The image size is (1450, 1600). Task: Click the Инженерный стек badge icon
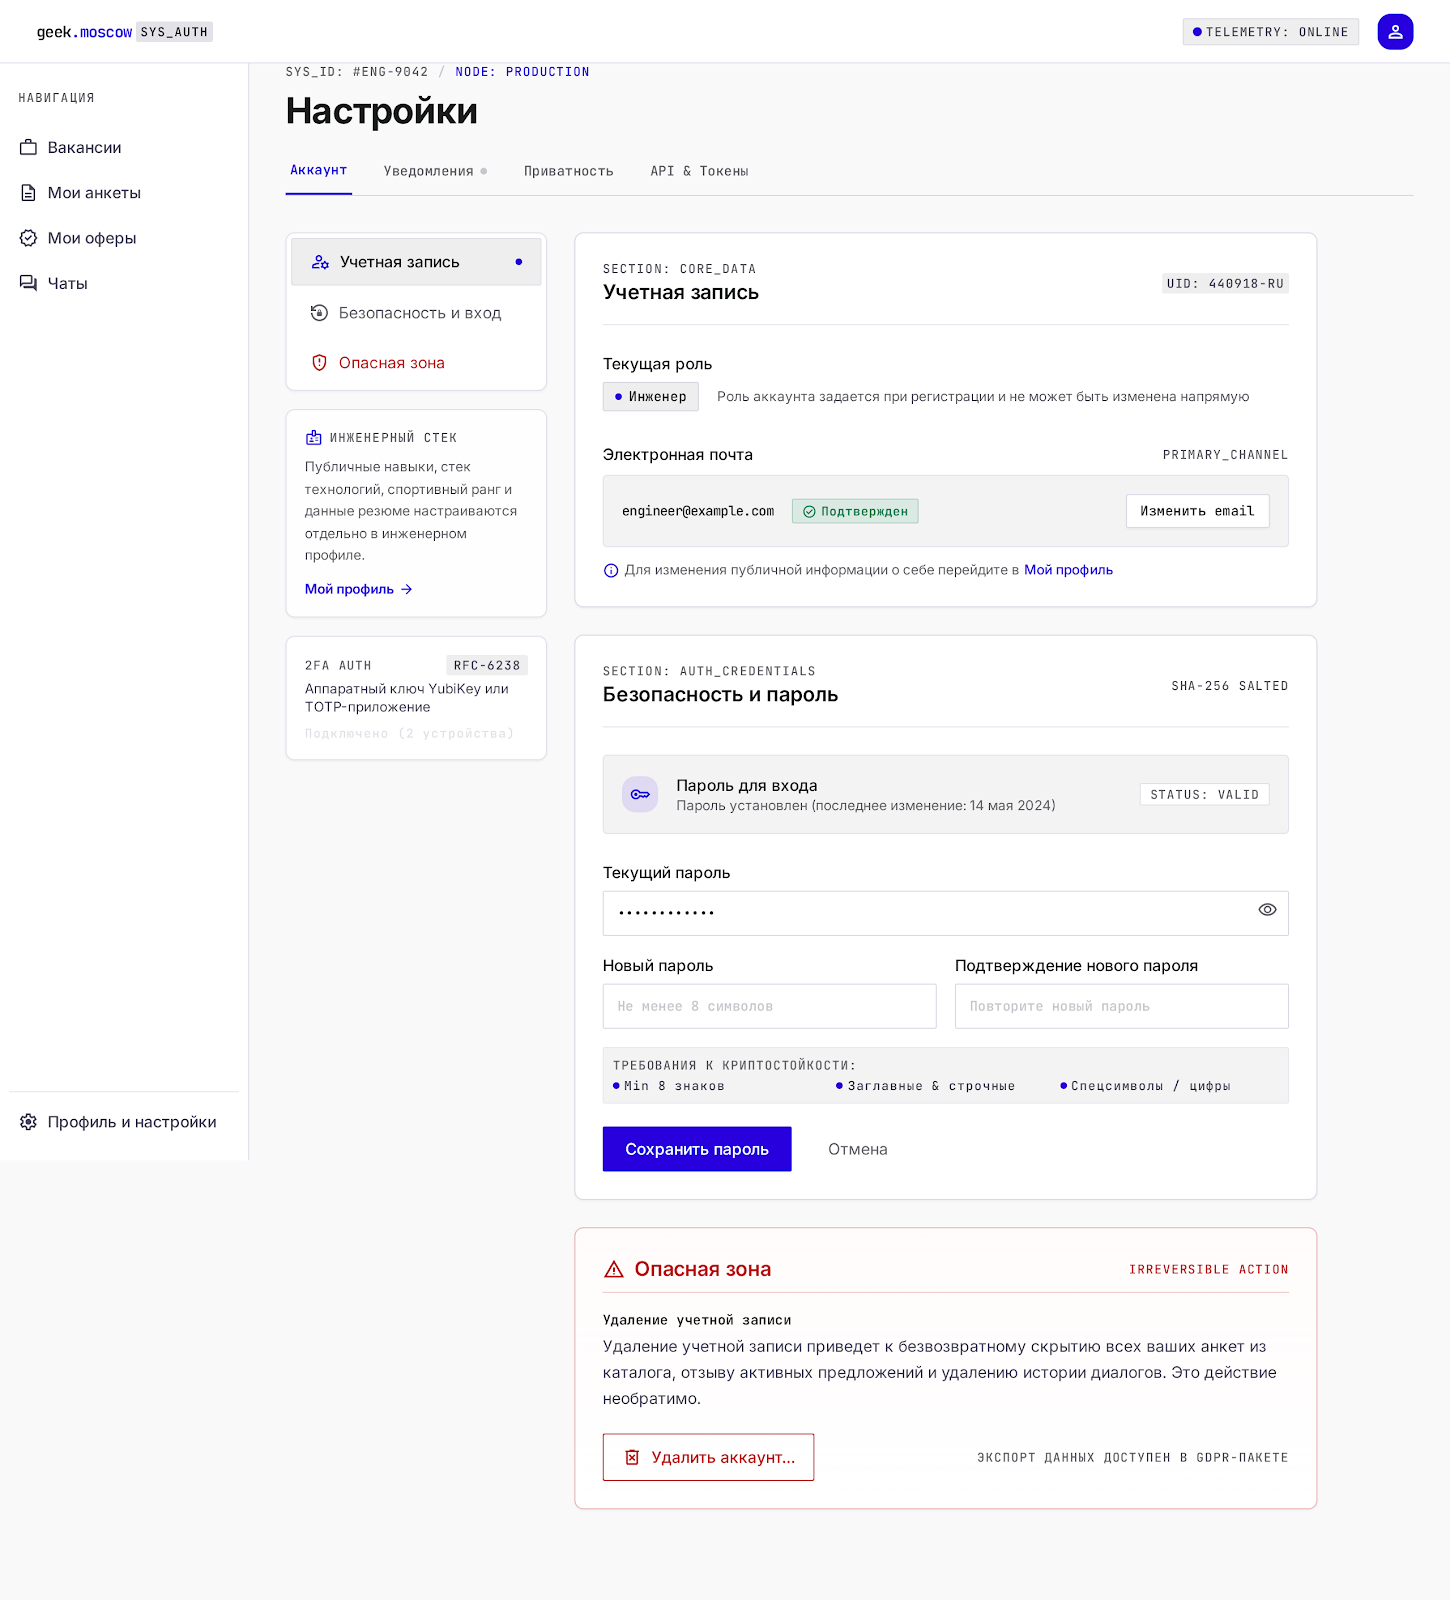[313, 438]
